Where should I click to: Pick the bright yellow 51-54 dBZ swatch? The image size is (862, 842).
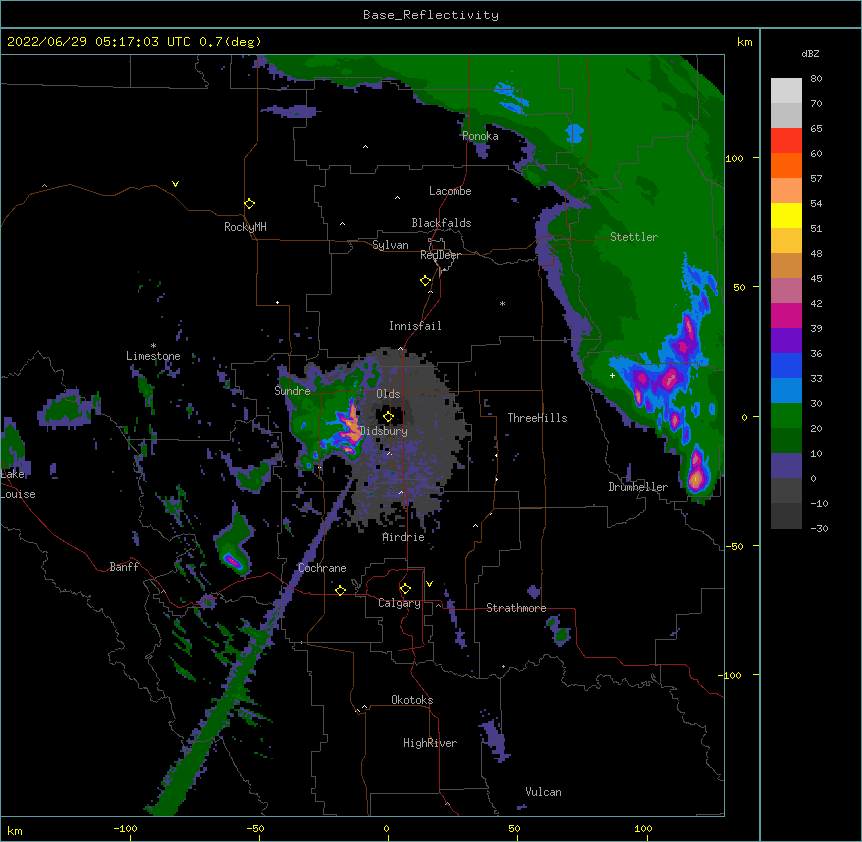786,215
